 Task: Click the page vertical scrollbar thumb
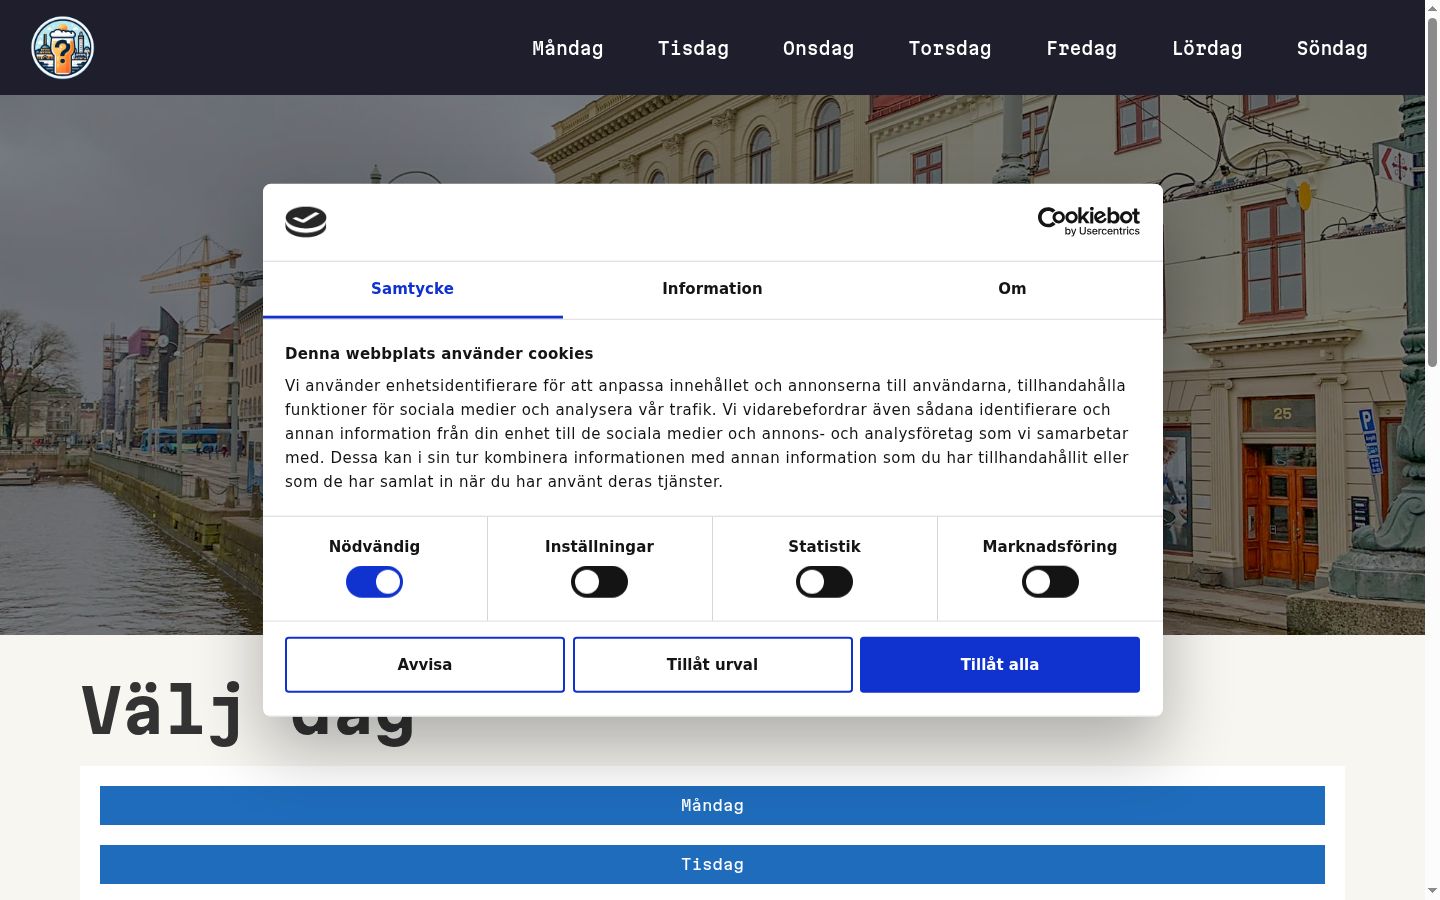pos(1432,192)
